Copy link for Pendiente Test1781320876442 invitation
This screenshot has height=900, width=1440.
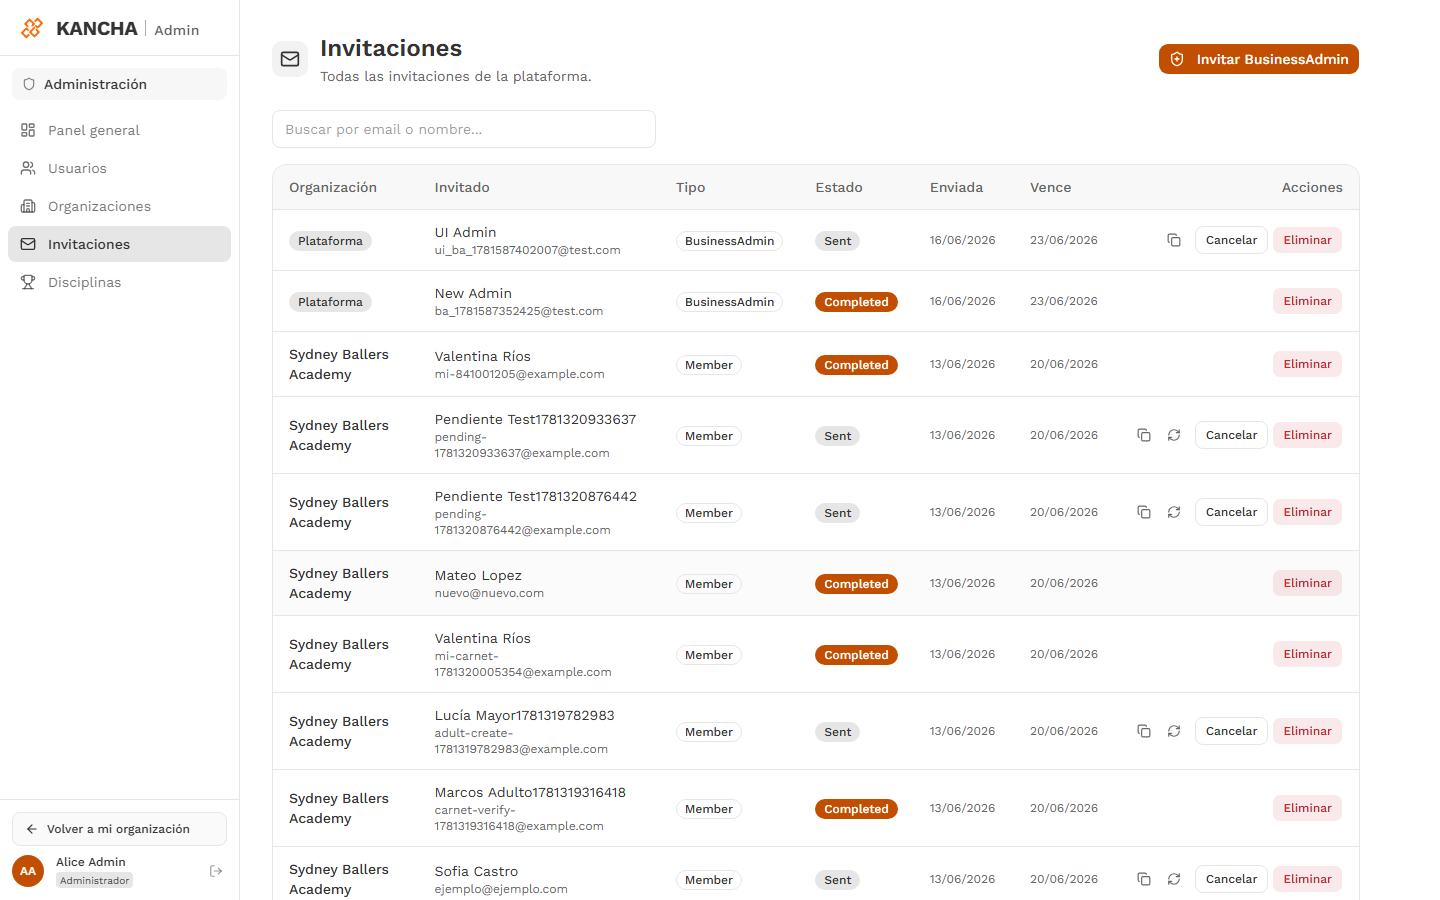(x=1144, y=512)
